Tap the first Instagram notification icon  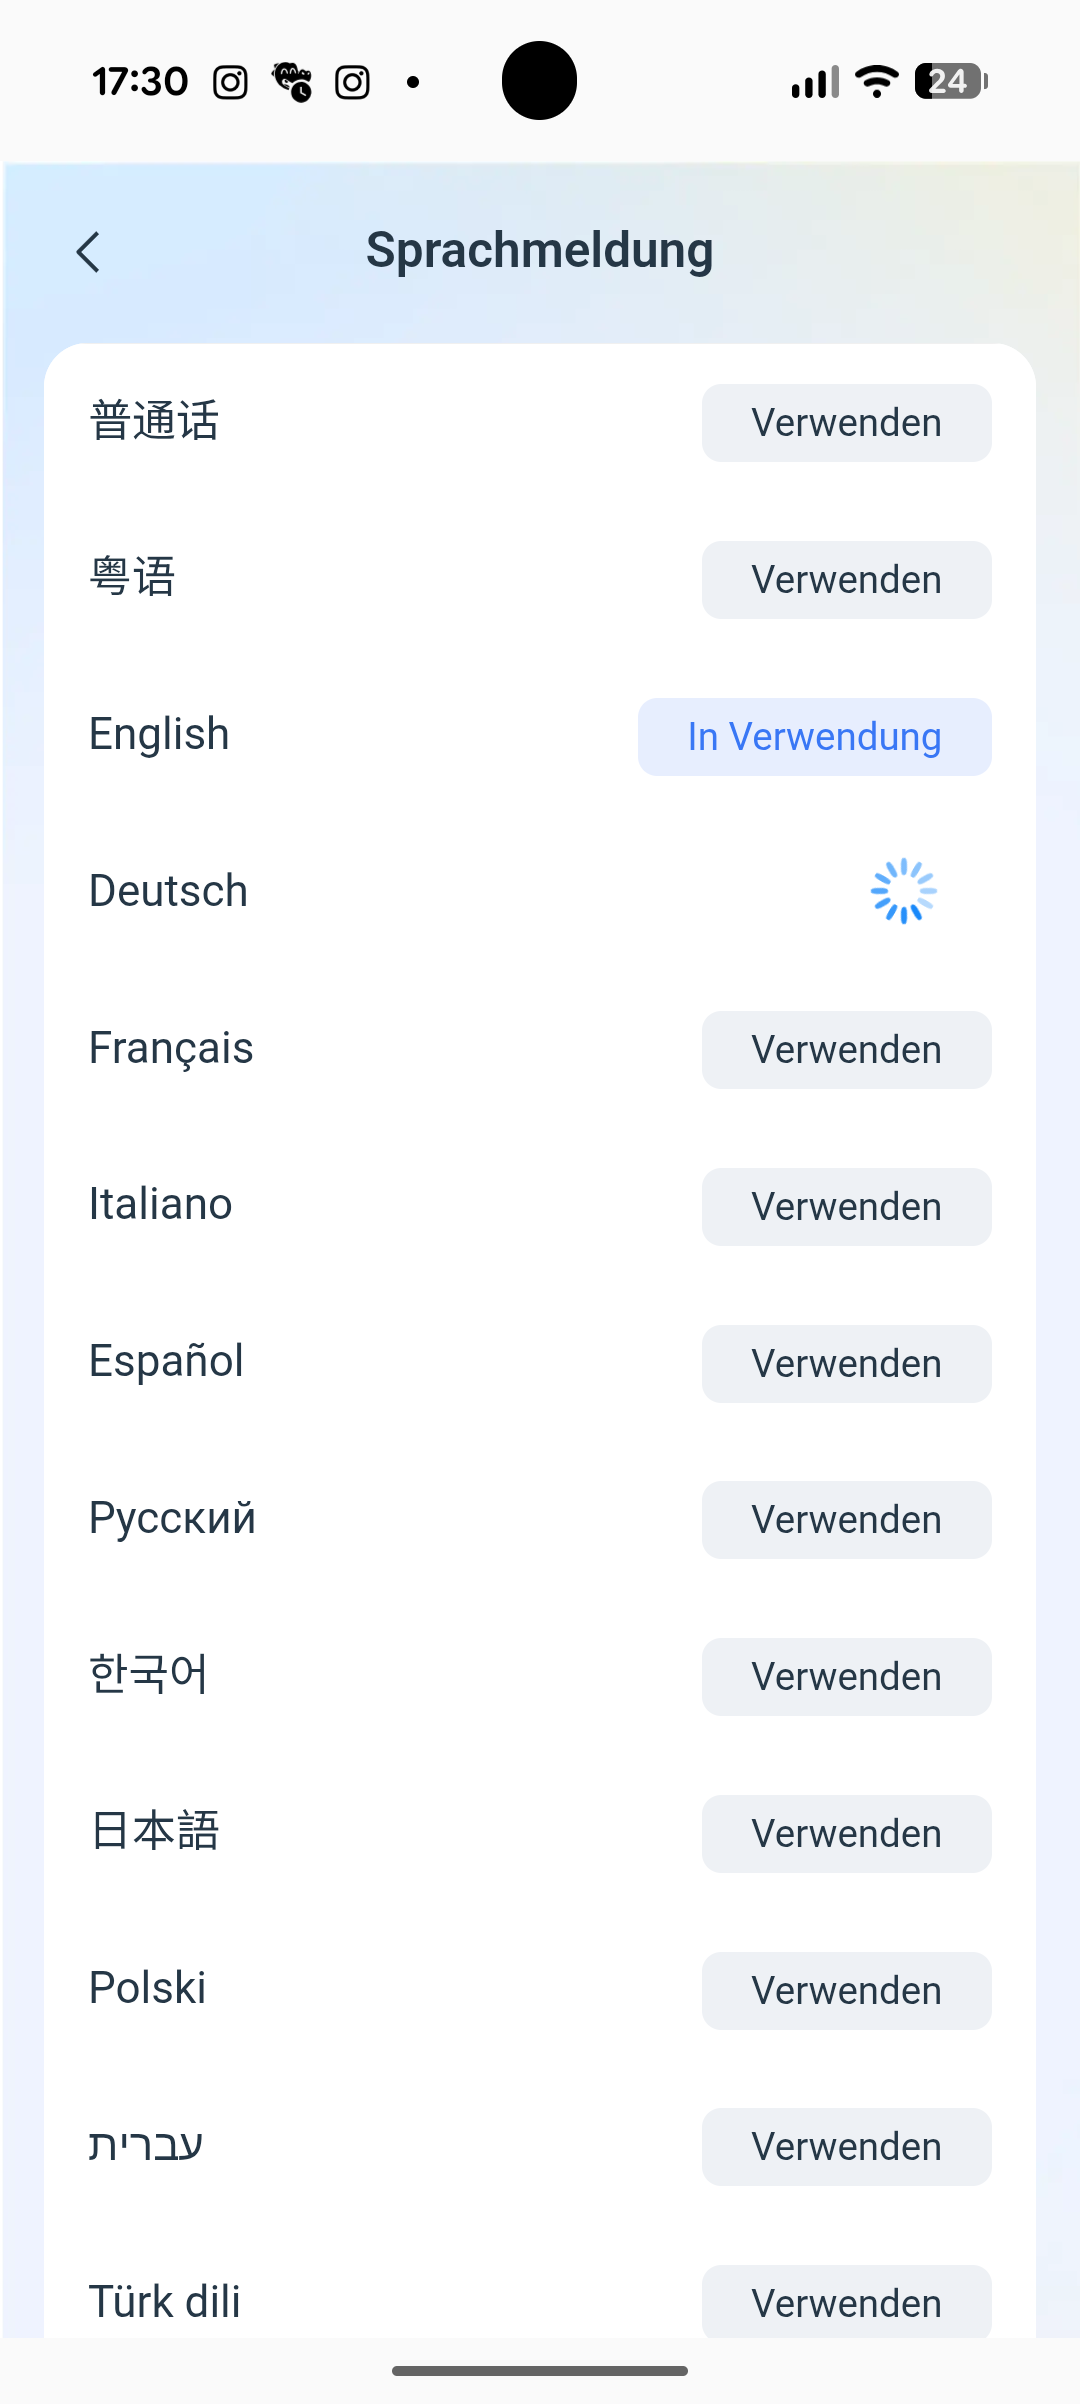[x=230, y=82]
